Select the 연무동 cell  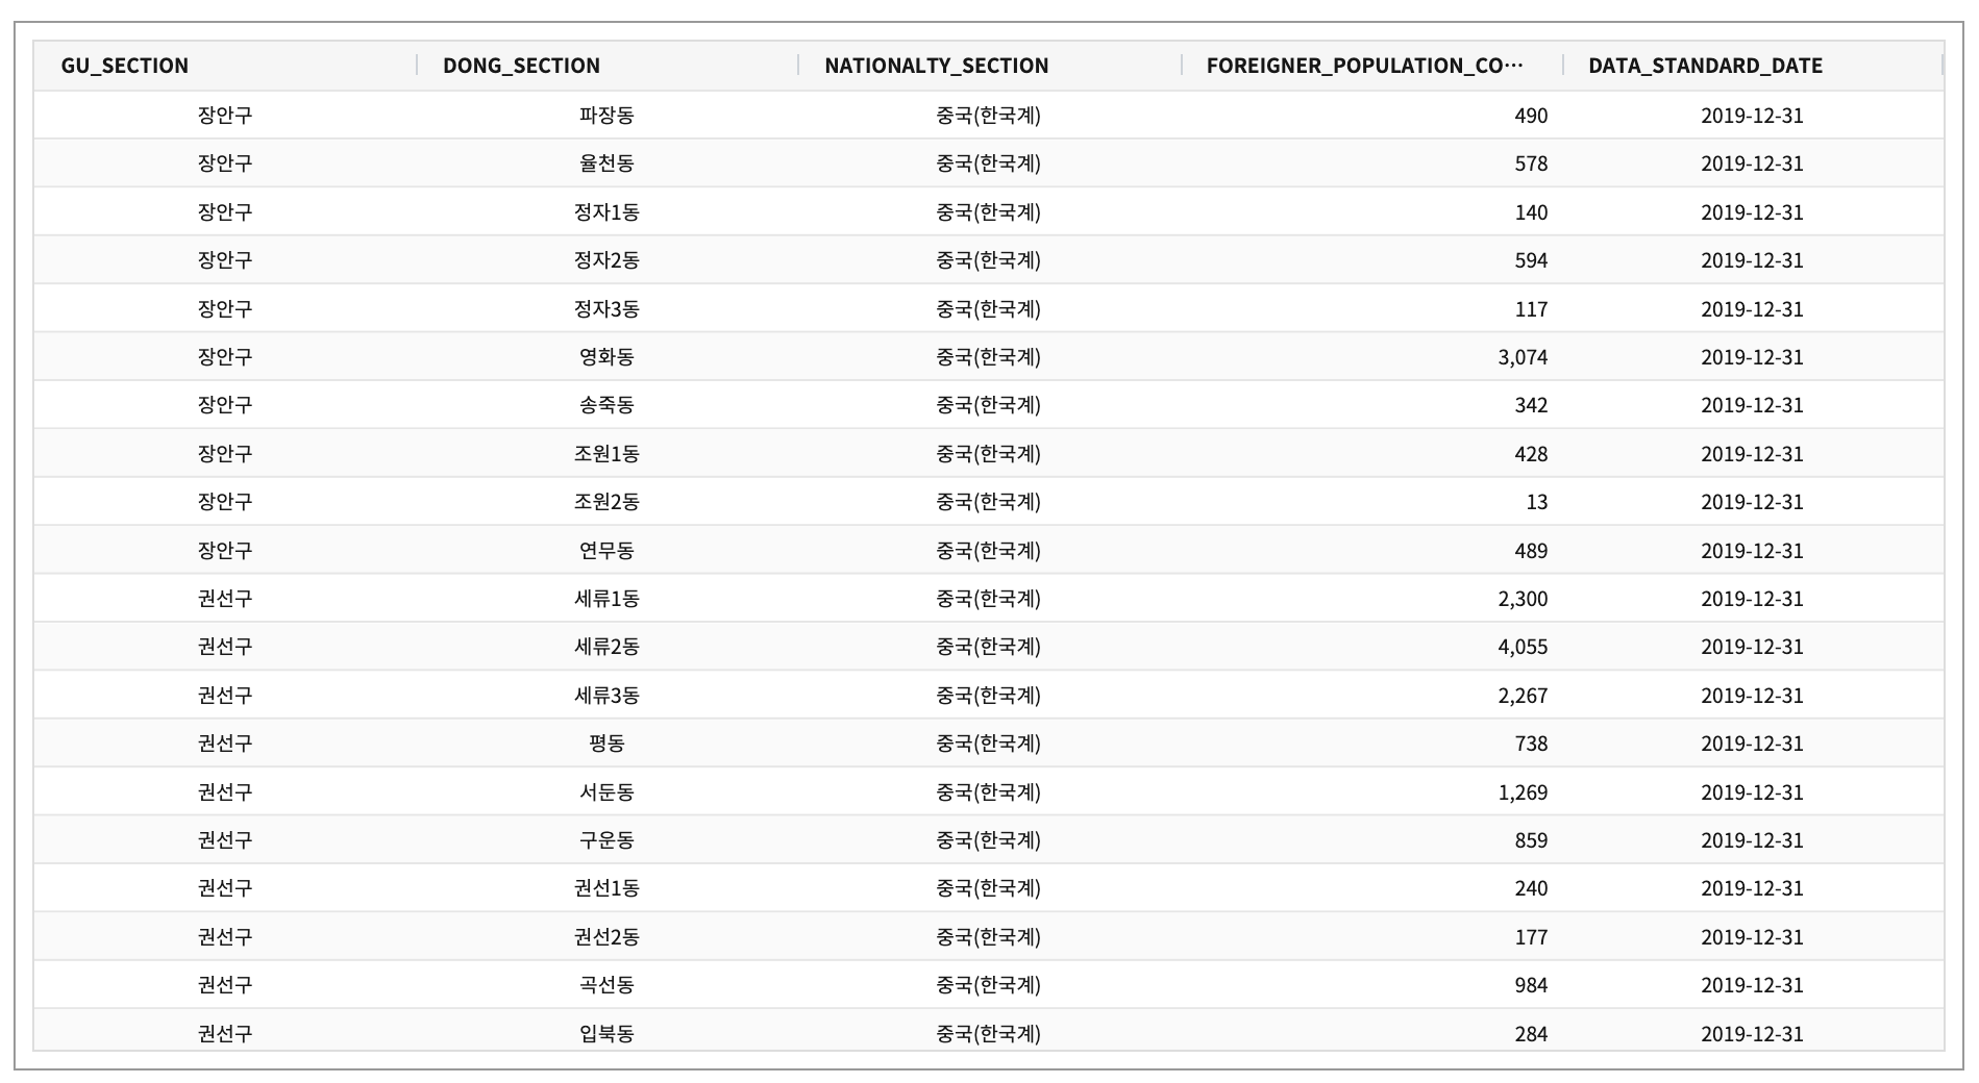(x=607, y=551)
